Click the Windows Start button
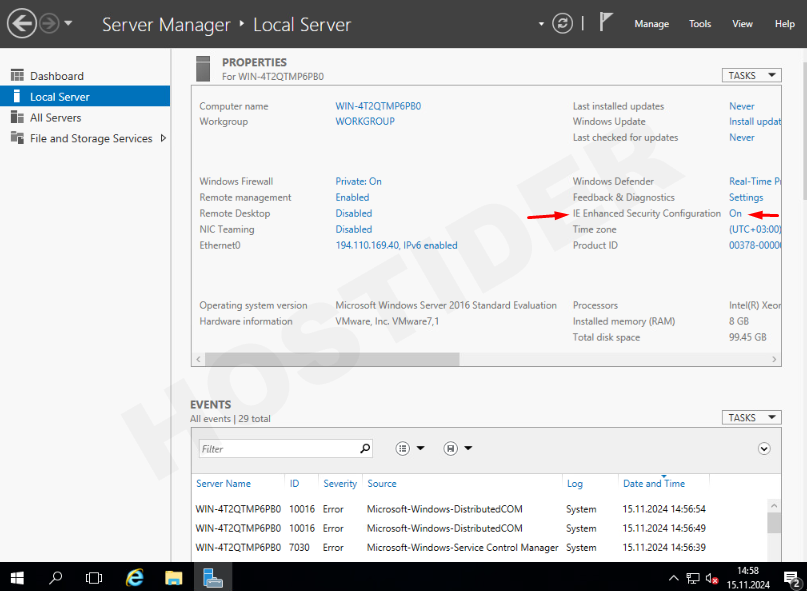The image size is (807, 591). (17, 577)
